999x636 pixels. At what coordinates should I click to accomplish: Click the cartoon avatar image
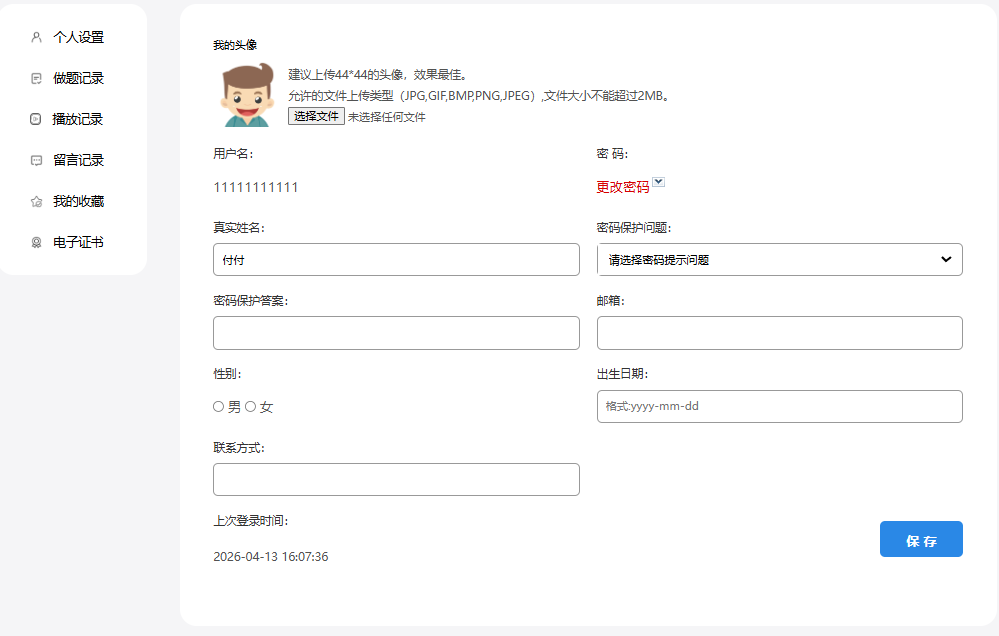(247, 95)
